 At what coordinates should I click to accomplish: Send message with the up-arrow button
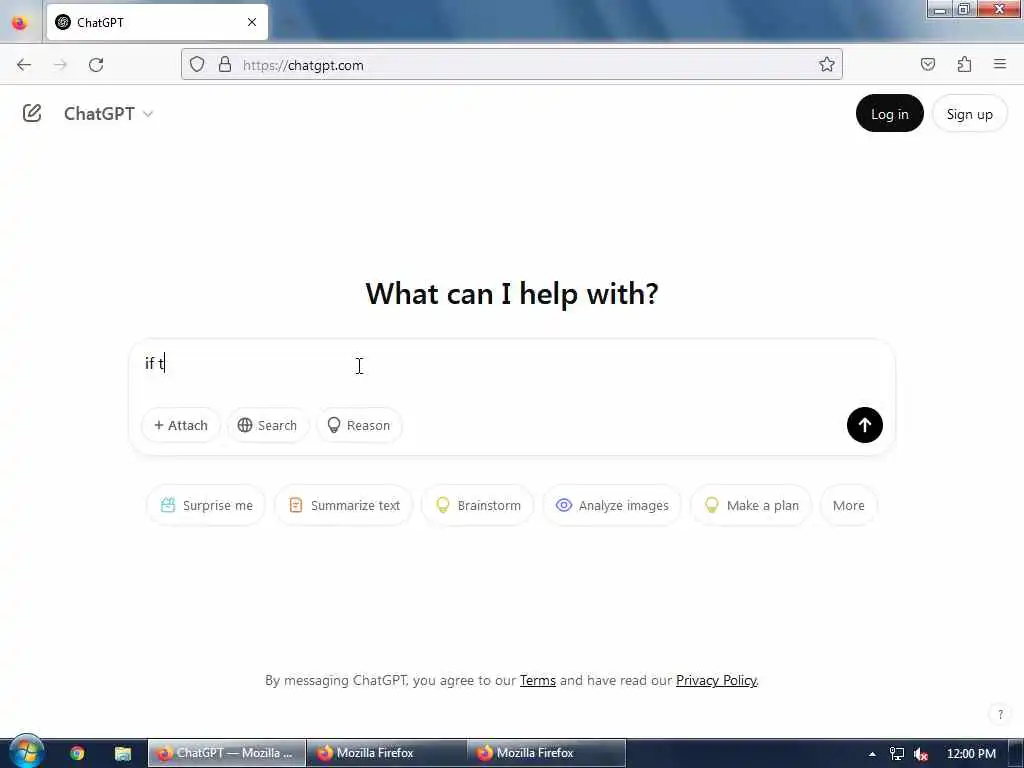click(x=864, y=425)
